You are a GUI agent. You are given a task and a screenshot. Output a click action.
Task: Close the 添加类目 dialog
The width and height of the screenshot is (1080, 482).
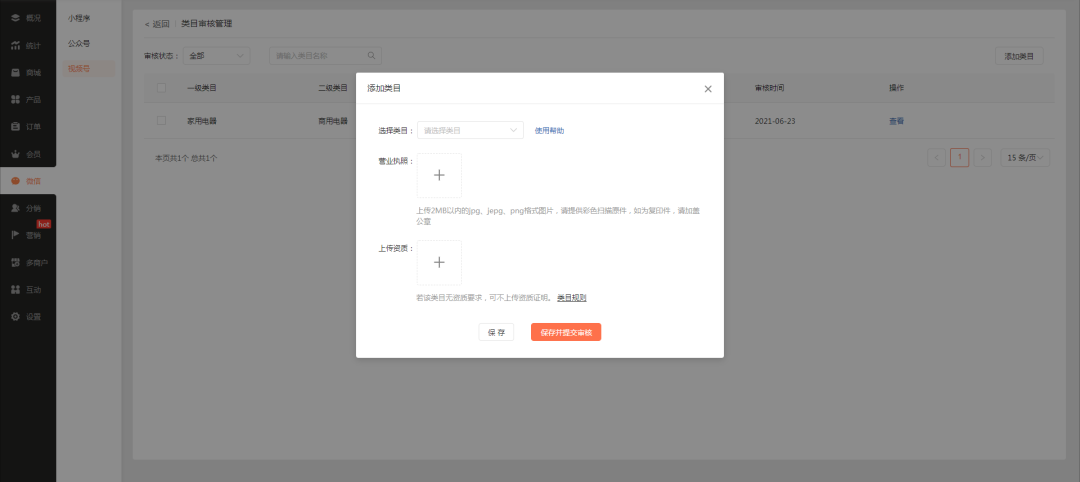pos(708,89)
